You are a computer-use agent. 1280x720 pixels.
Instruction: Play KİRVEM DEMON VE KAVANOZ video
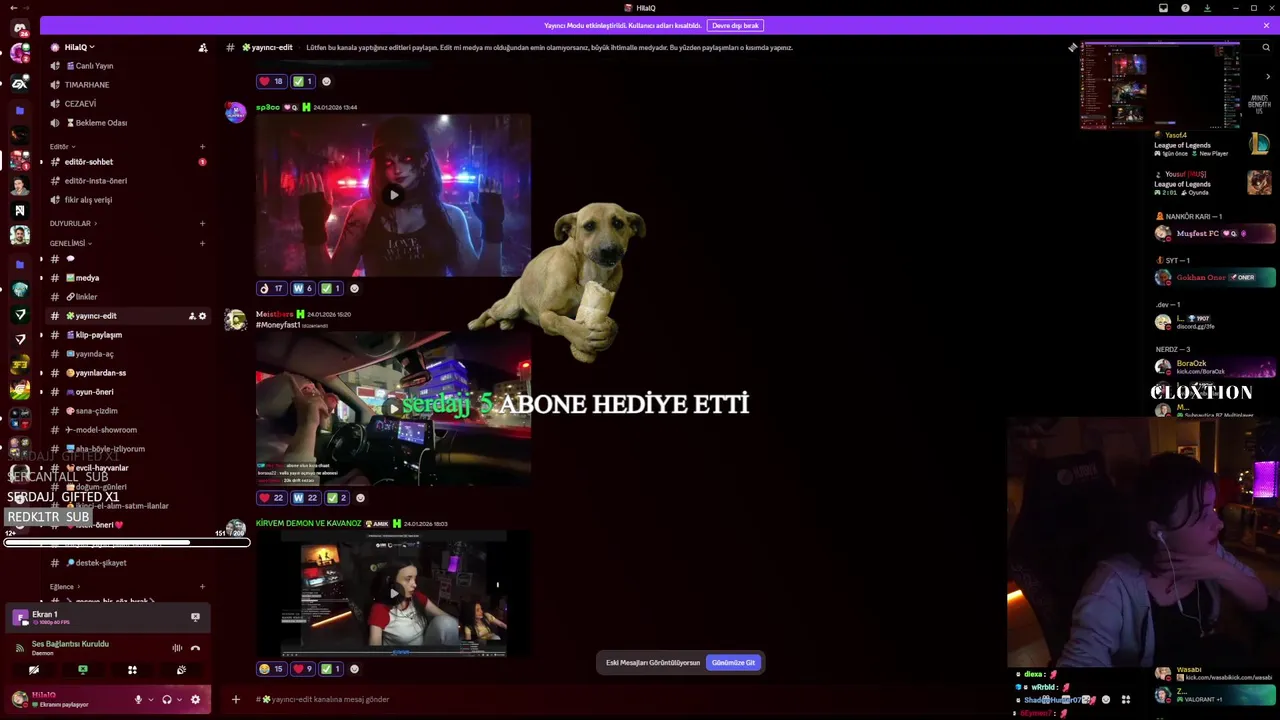[393, 592]
